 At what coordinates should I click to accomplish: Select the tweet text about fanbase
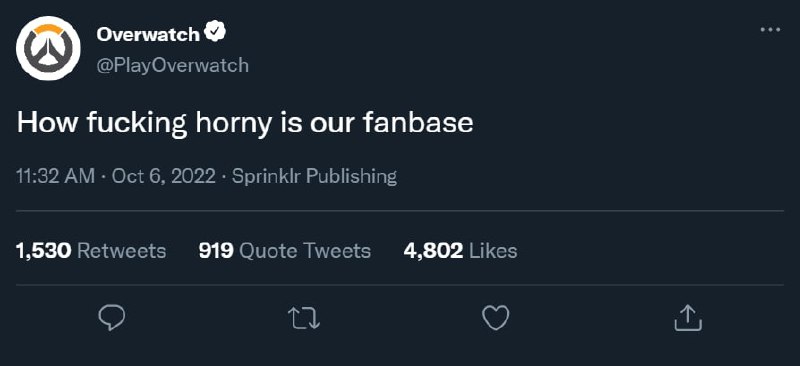pos(245,124)
